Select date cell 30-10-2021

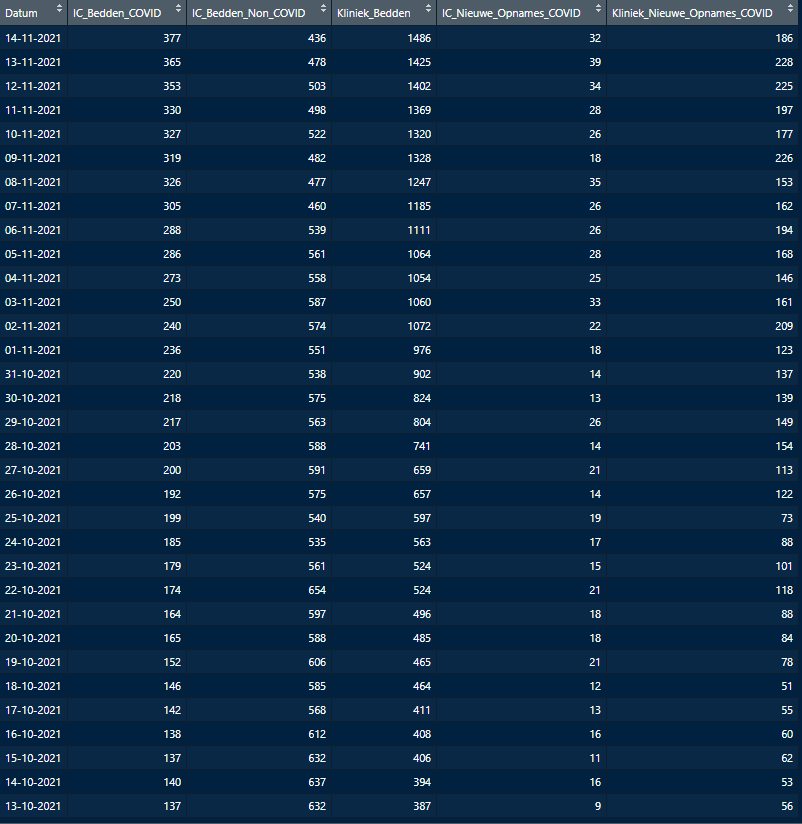coord(33,398)
